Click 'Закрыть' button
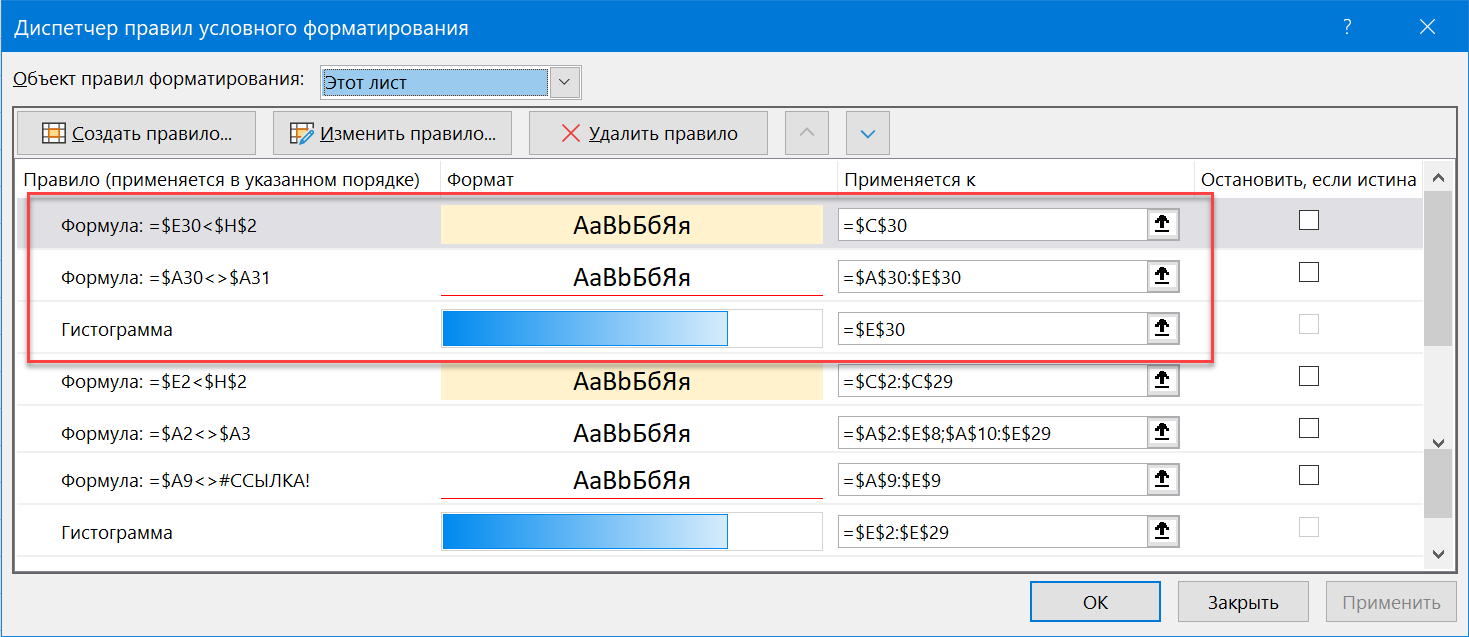Image resolution: width=1469 pixels, height=637 pixels. point(1243,602)
